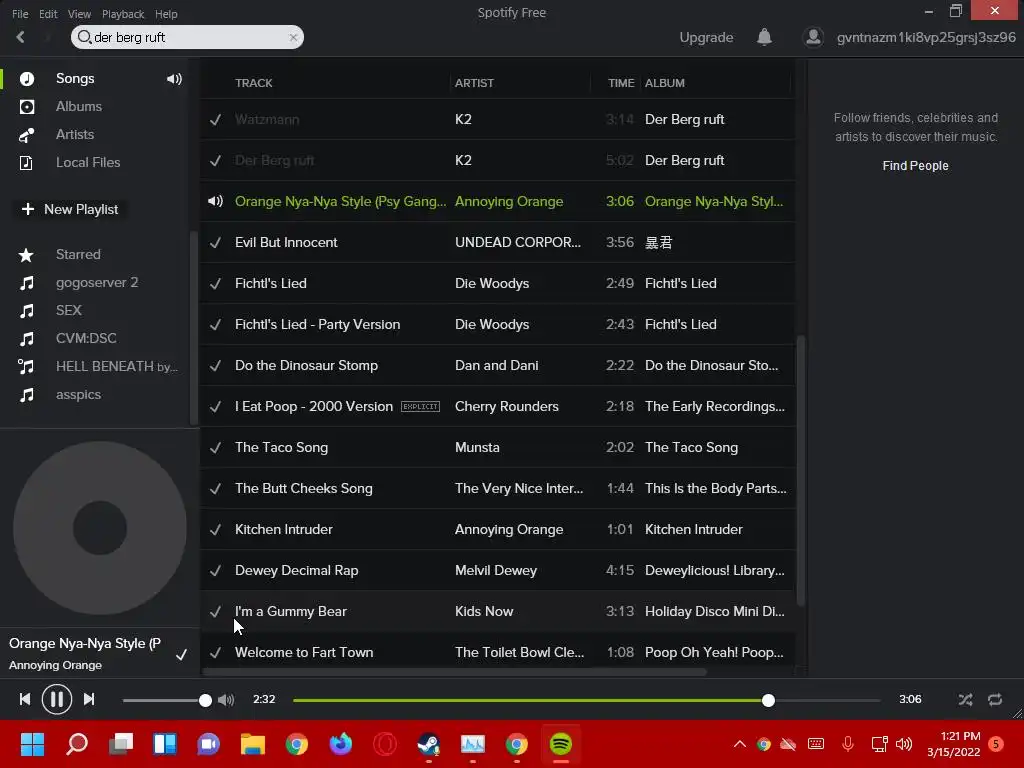Screen dimensions: 1024x768
Task: Toggle the saved checkmark for now playing track
Action: tap(182, 654)
